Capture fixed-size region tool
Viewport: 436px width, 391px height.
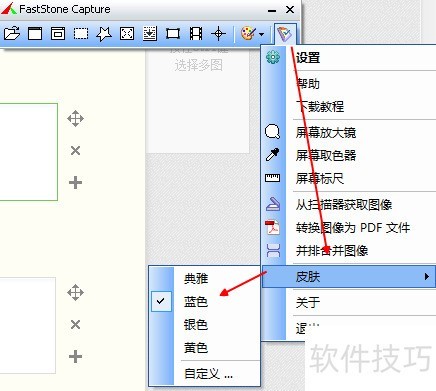[x=173, y=34]
